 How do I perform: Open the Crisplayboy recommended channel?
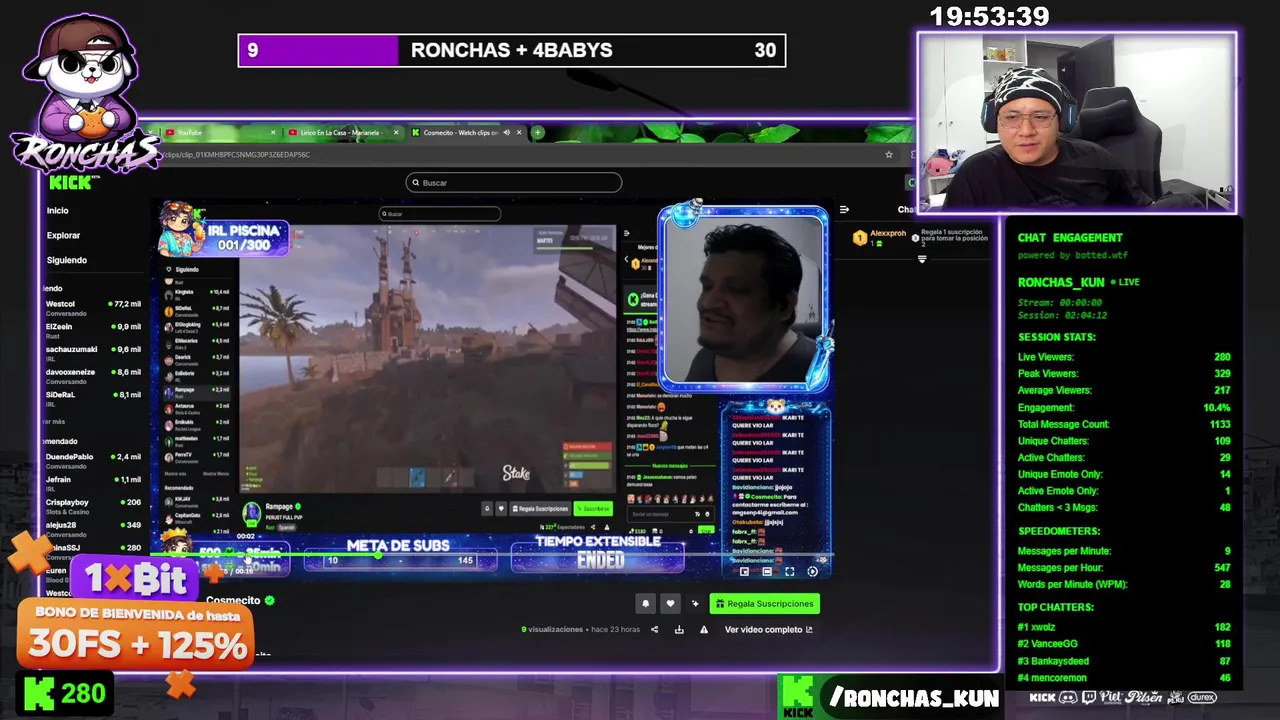tap(93, 505)
